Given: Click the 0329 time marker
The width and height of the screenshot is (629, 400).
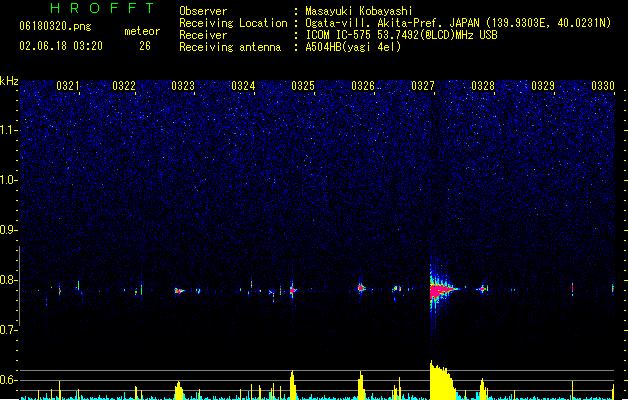Looking at the screenshot, I should coord(543,86).
